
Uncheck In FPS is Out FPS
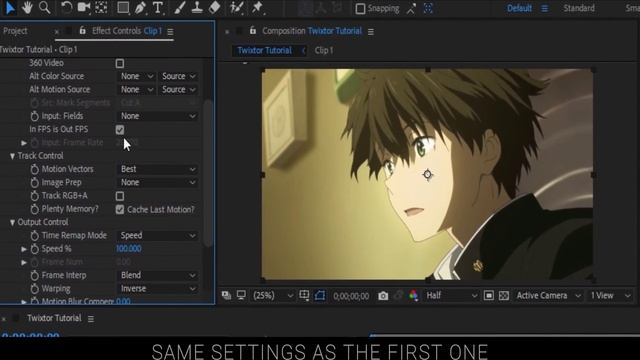pyautogui.click(x=120, y=130)
